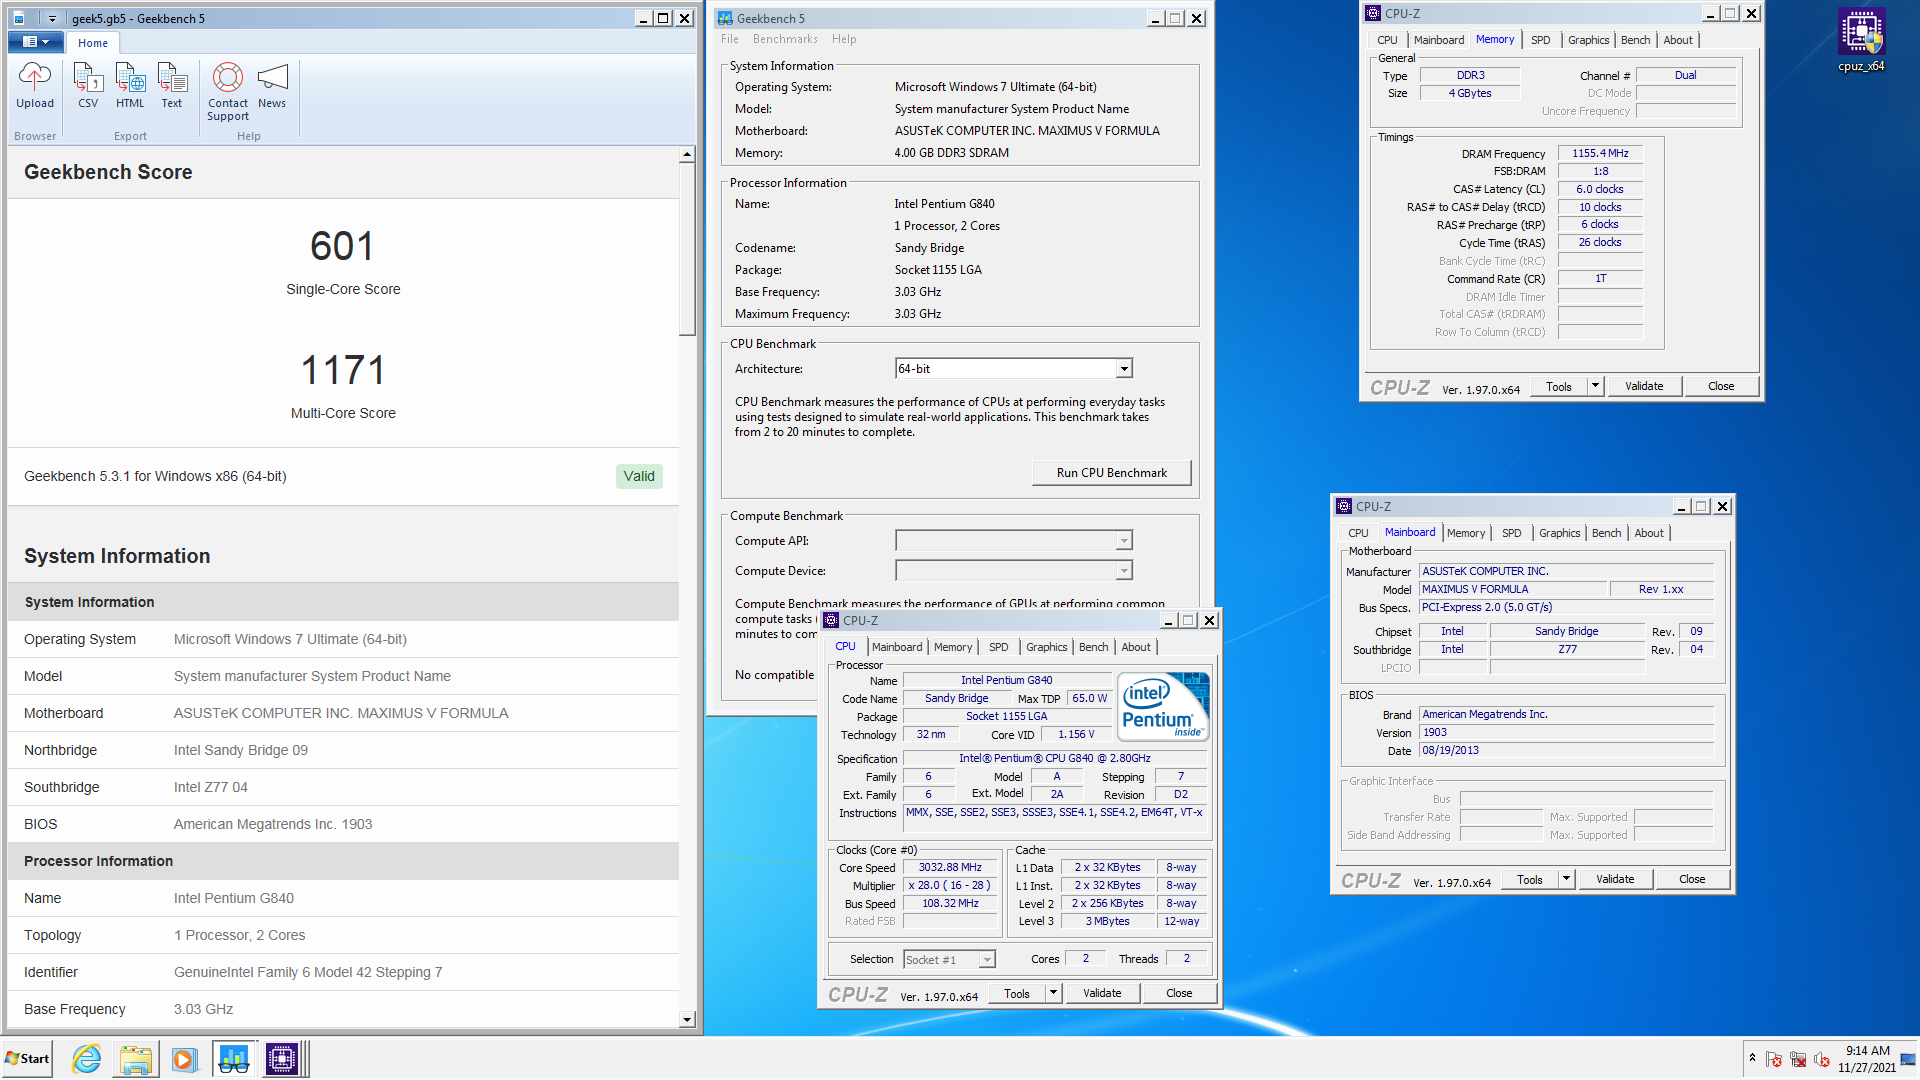Show hidden system tray icons
Image resolution: width=1920 pixels, height=1080 pixels.
click(x=1752, y=1058)
